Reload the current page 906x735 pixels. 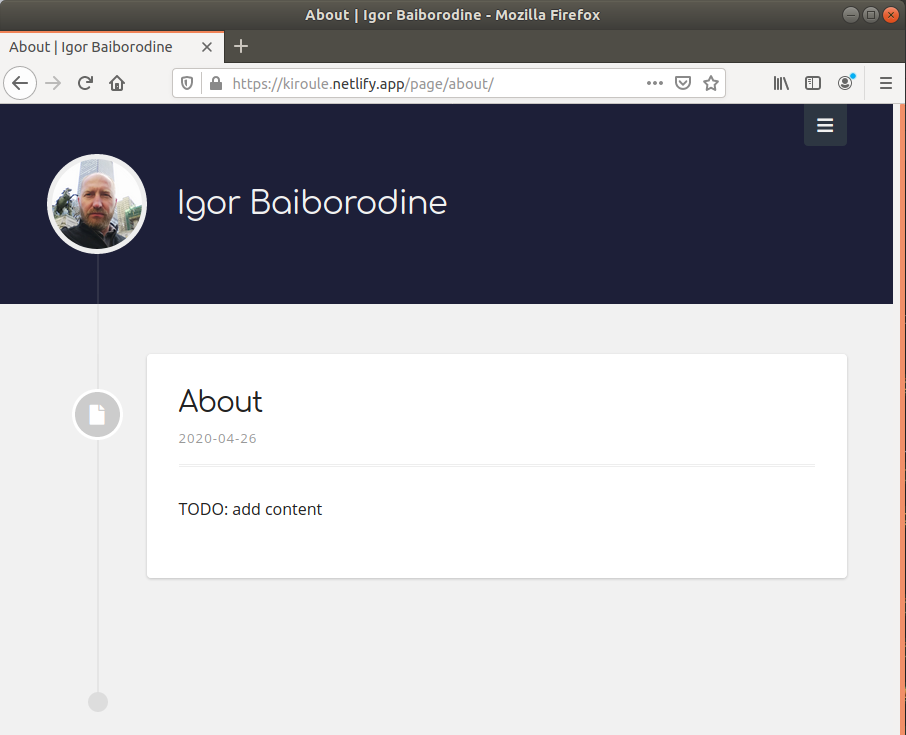pos(86,83)
